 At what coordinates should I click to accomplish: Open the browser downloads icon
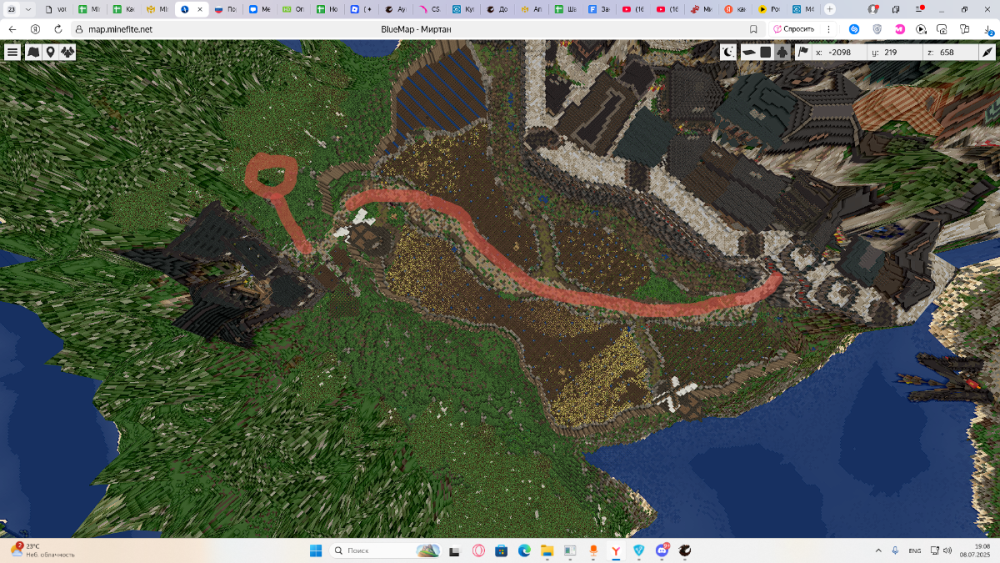[x=988, y=29]
